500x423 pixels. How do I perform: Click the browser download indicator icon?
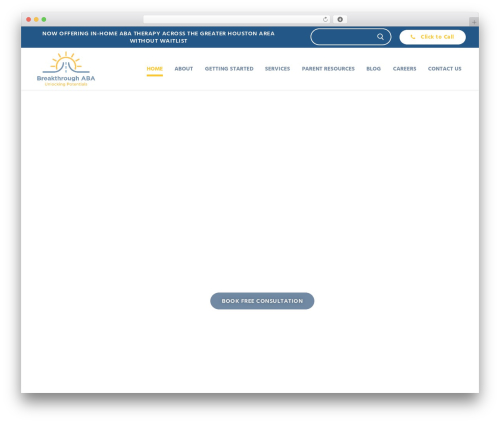click(340, 20)
